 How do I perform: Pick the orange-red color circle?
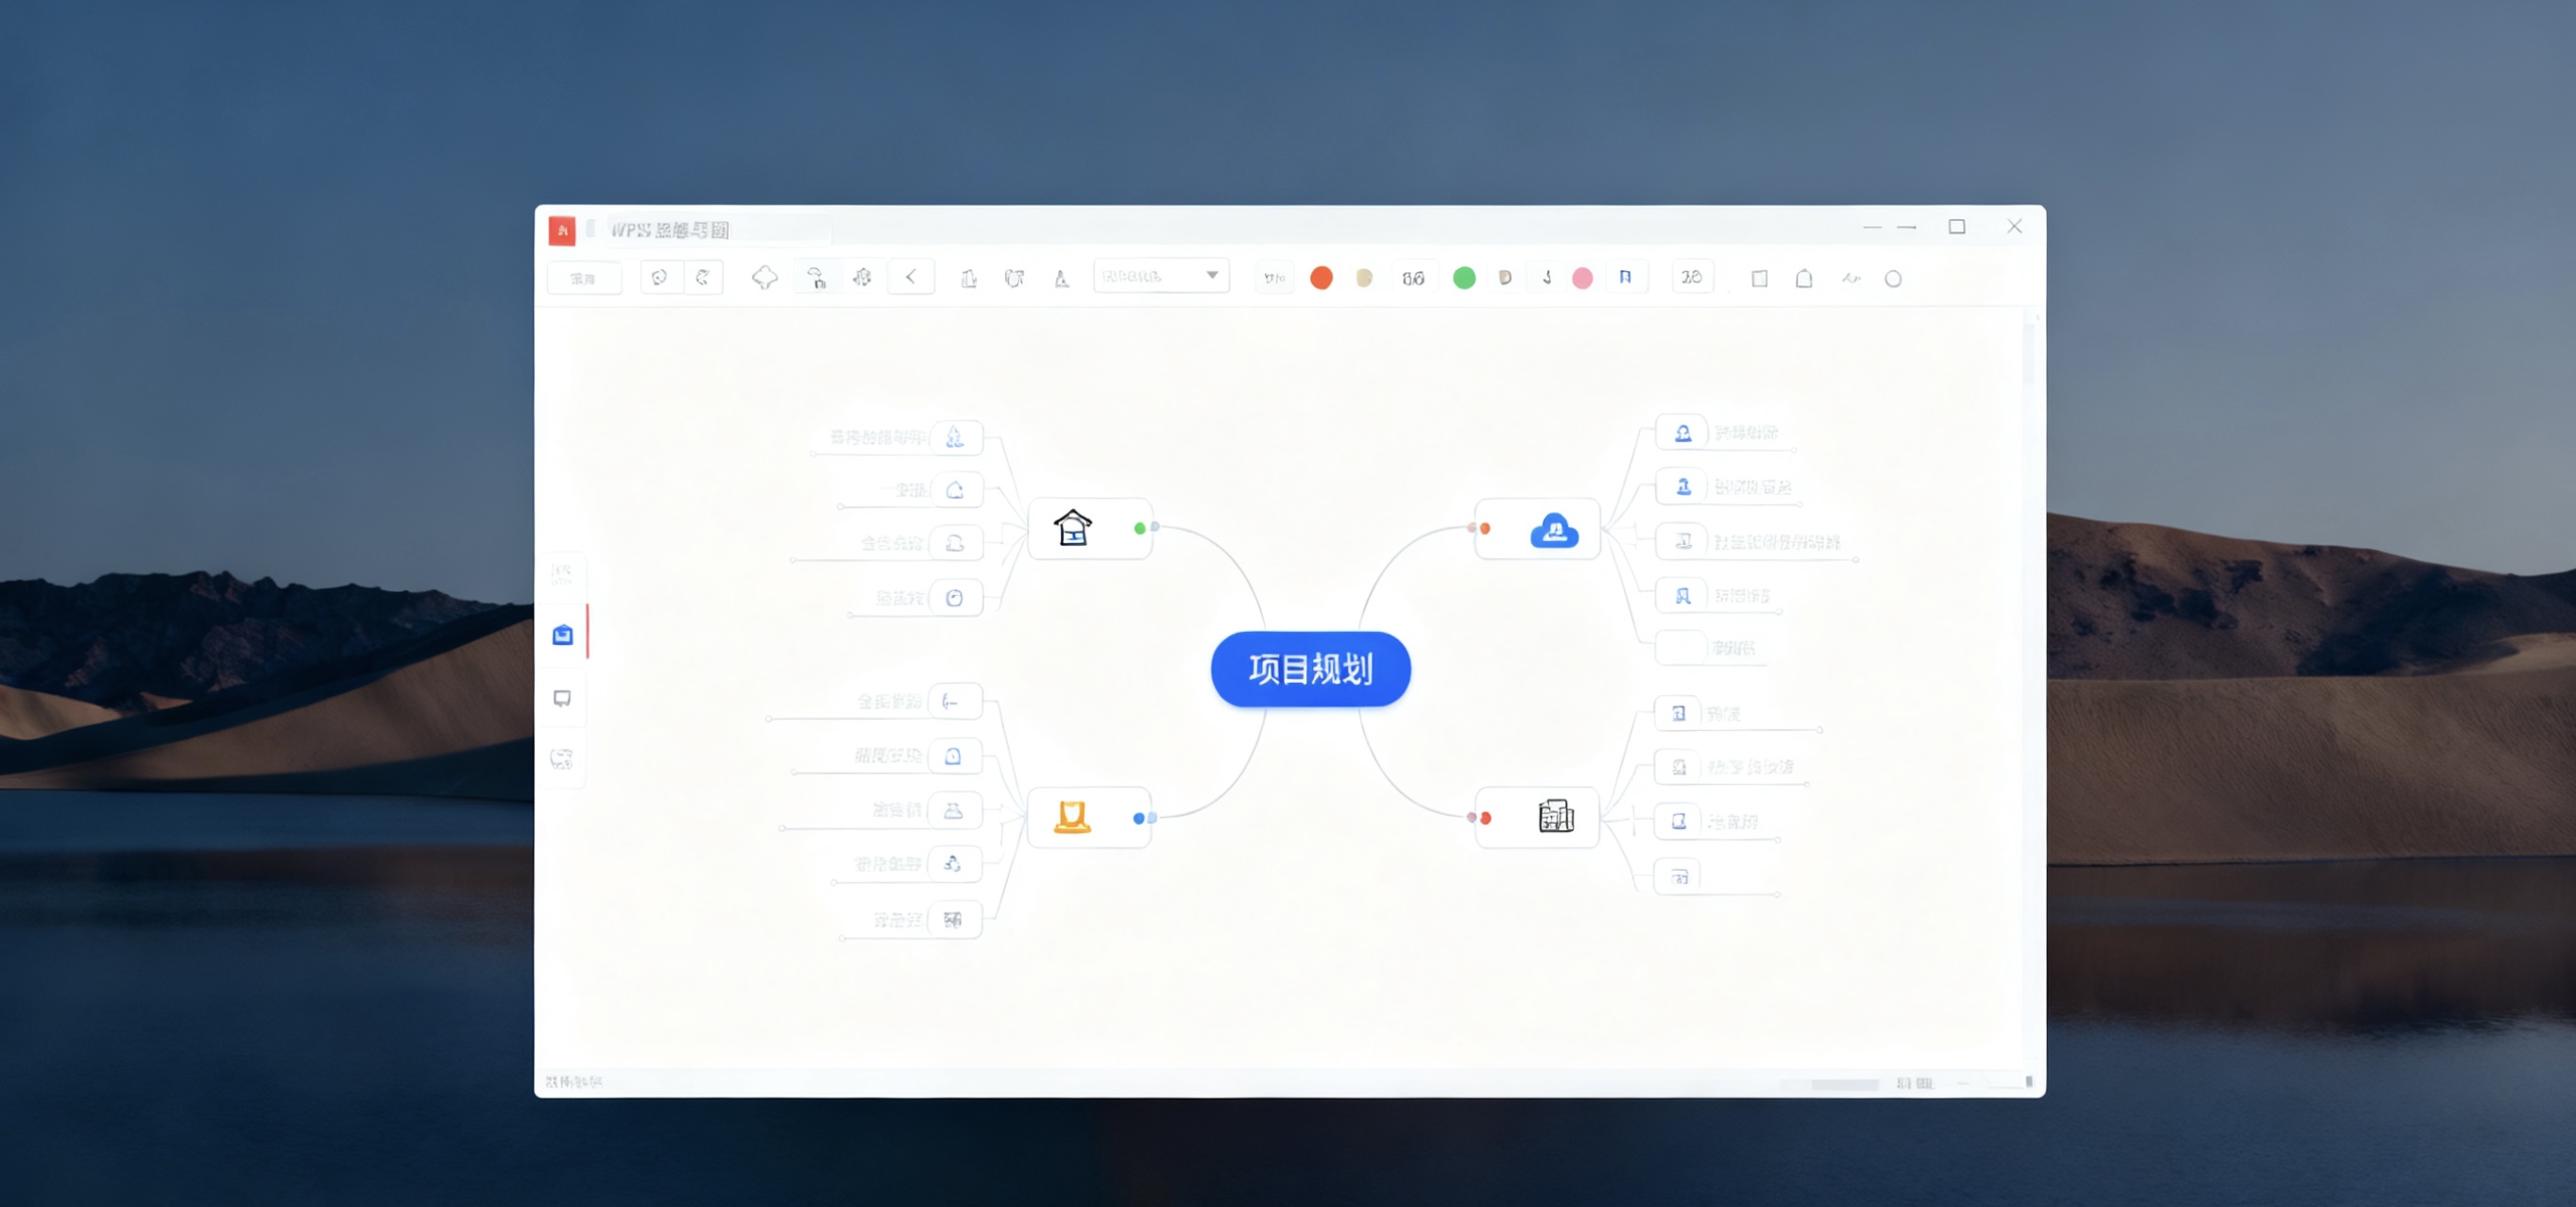(x=1321, y=278)
